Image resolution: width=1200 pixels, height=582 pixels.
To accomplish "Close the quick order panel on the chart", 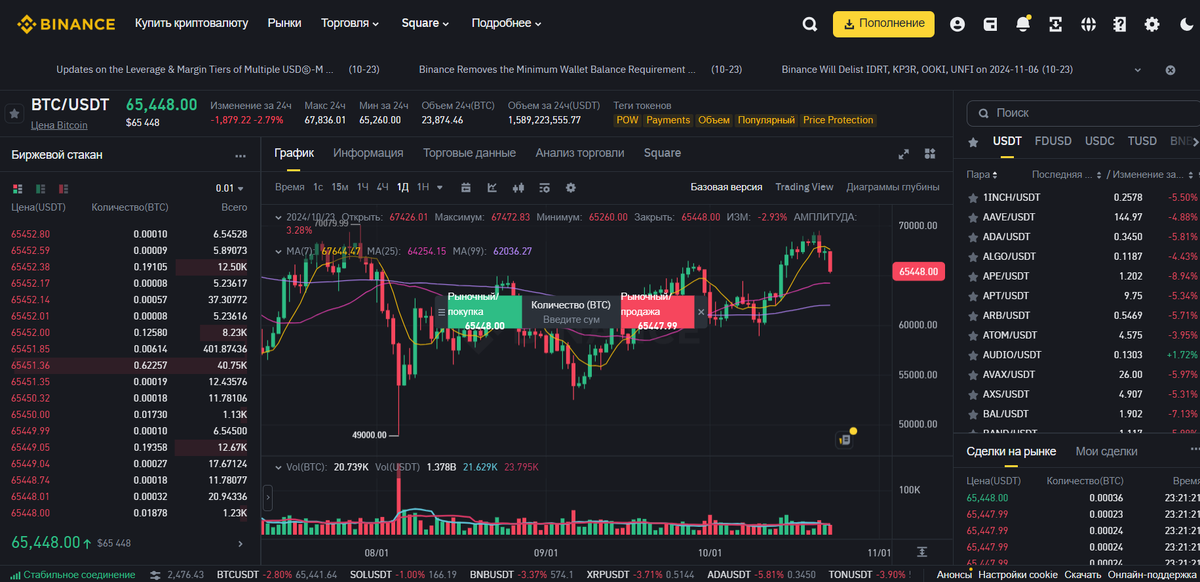I will (x=700, y=312).
